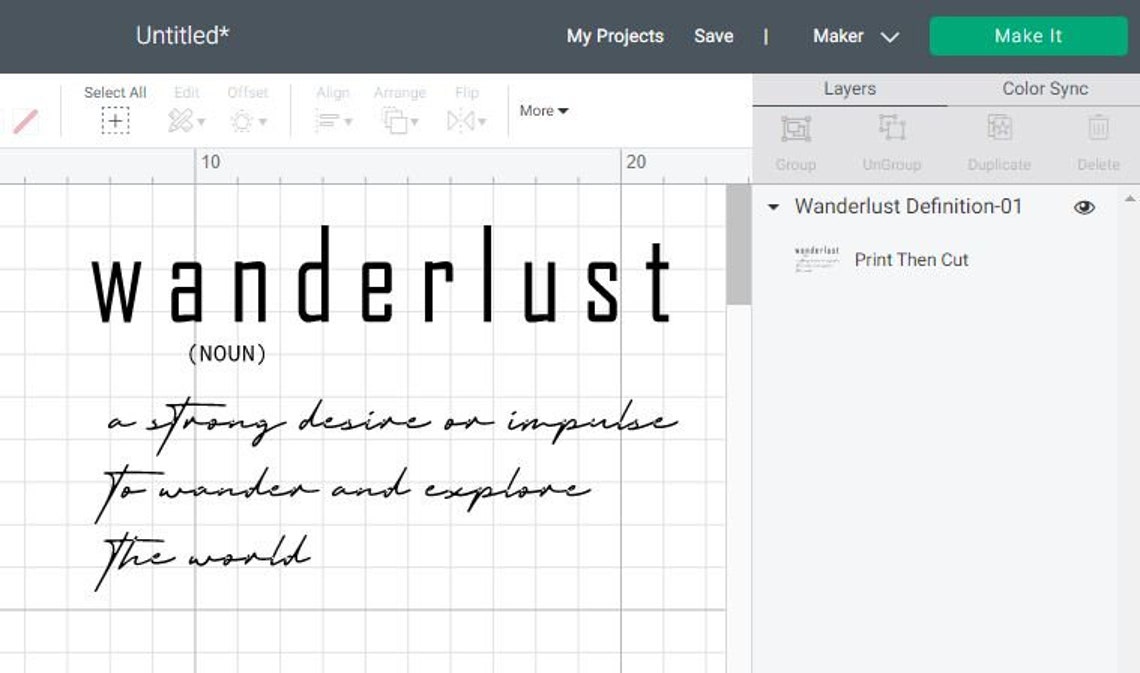1140x673 pixels.
Task: Select the Flip tool
Action: (462, 119)
